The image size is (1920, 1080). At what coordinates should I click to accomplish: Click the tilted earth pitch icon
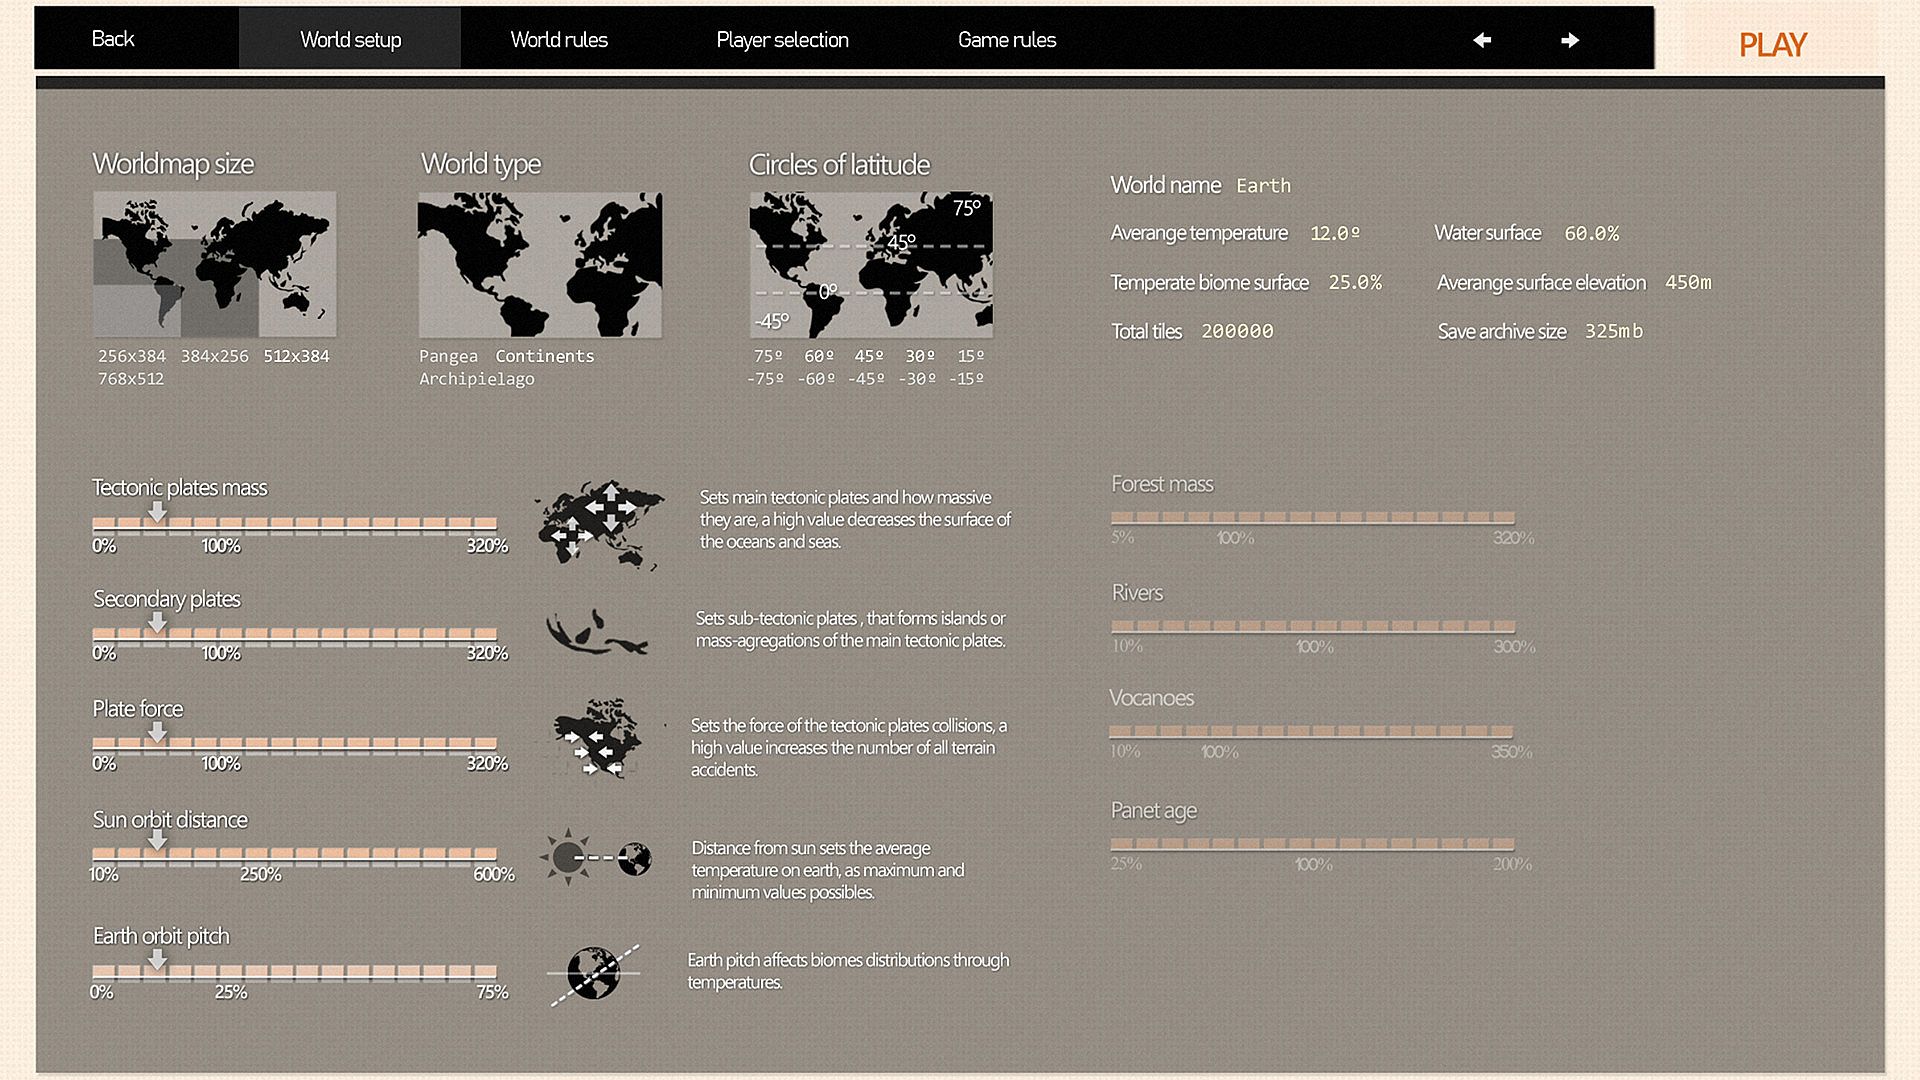[594, 973]
